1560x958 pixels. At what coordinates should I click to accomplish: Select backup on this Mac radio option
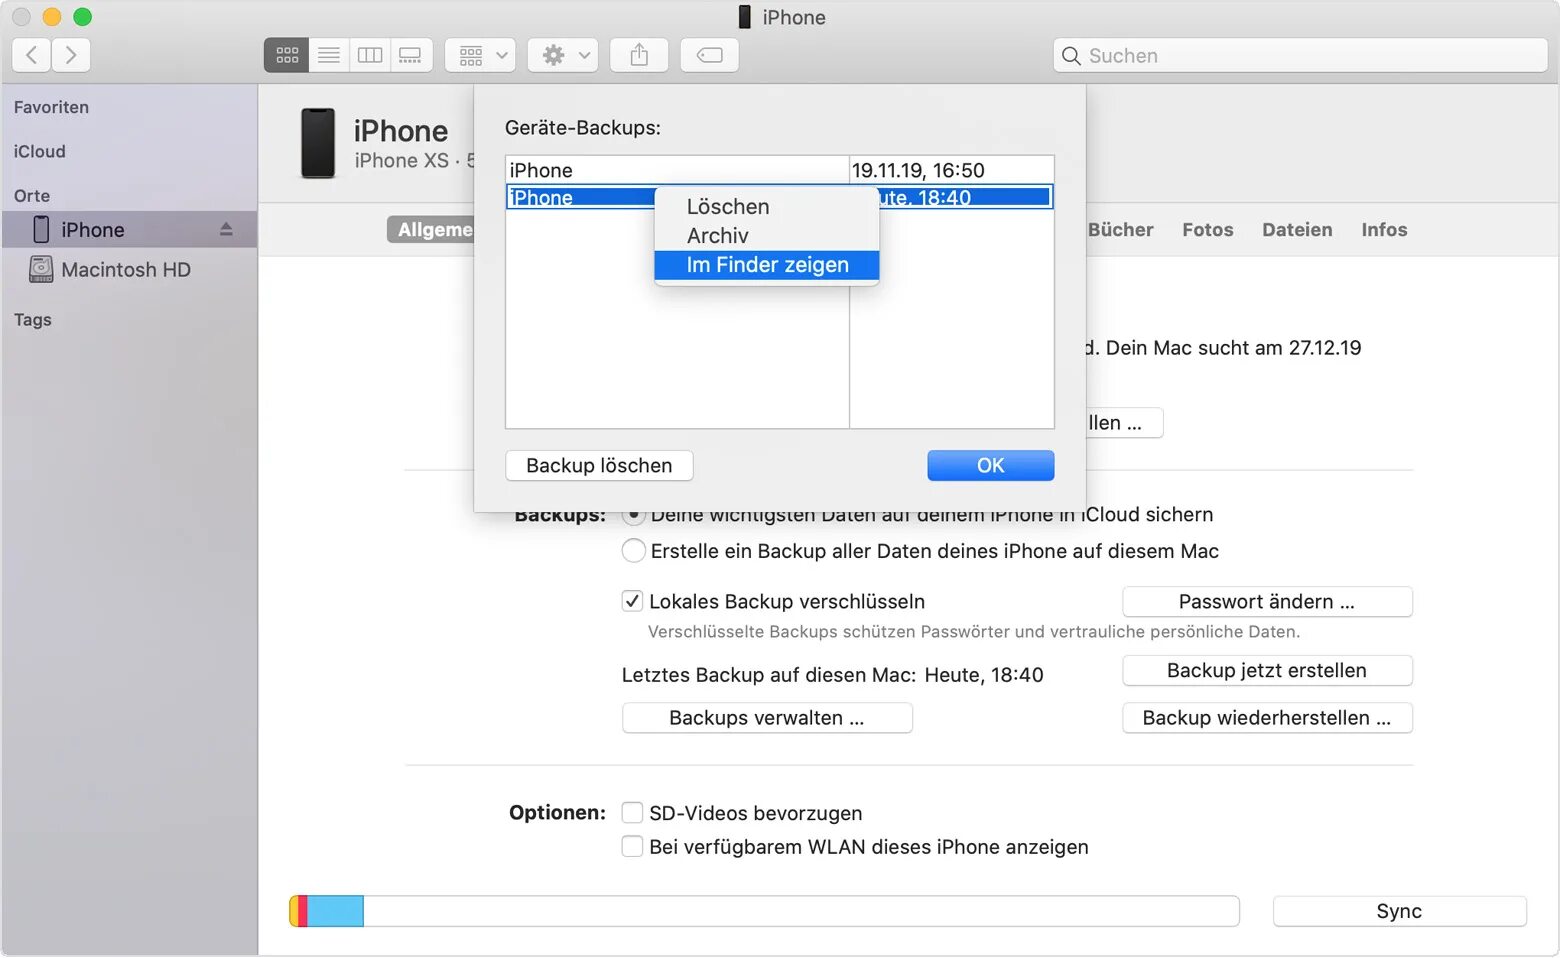[633, 551]
